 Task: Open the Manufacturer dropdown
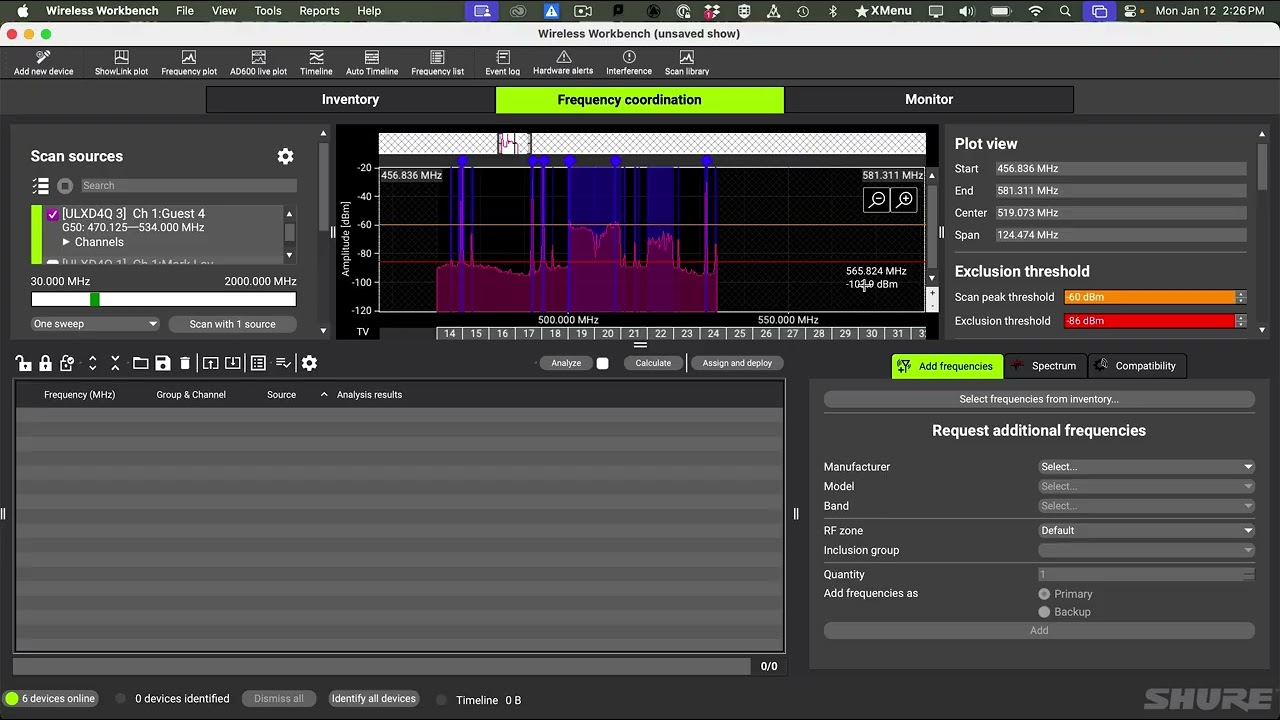[x=1146, y=466]
